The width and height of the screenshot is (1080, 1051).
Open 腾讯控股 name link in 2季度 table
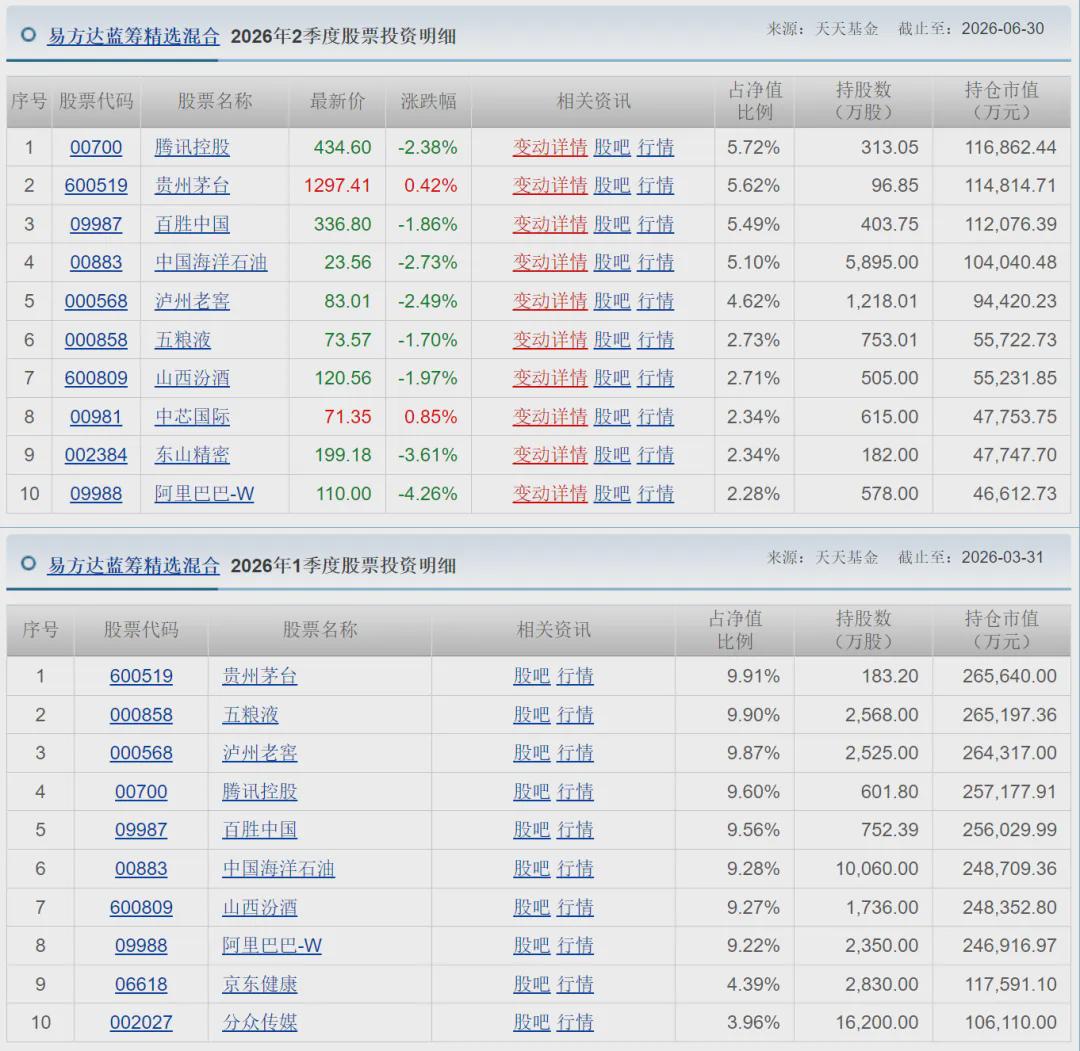(x=192, y=147)
